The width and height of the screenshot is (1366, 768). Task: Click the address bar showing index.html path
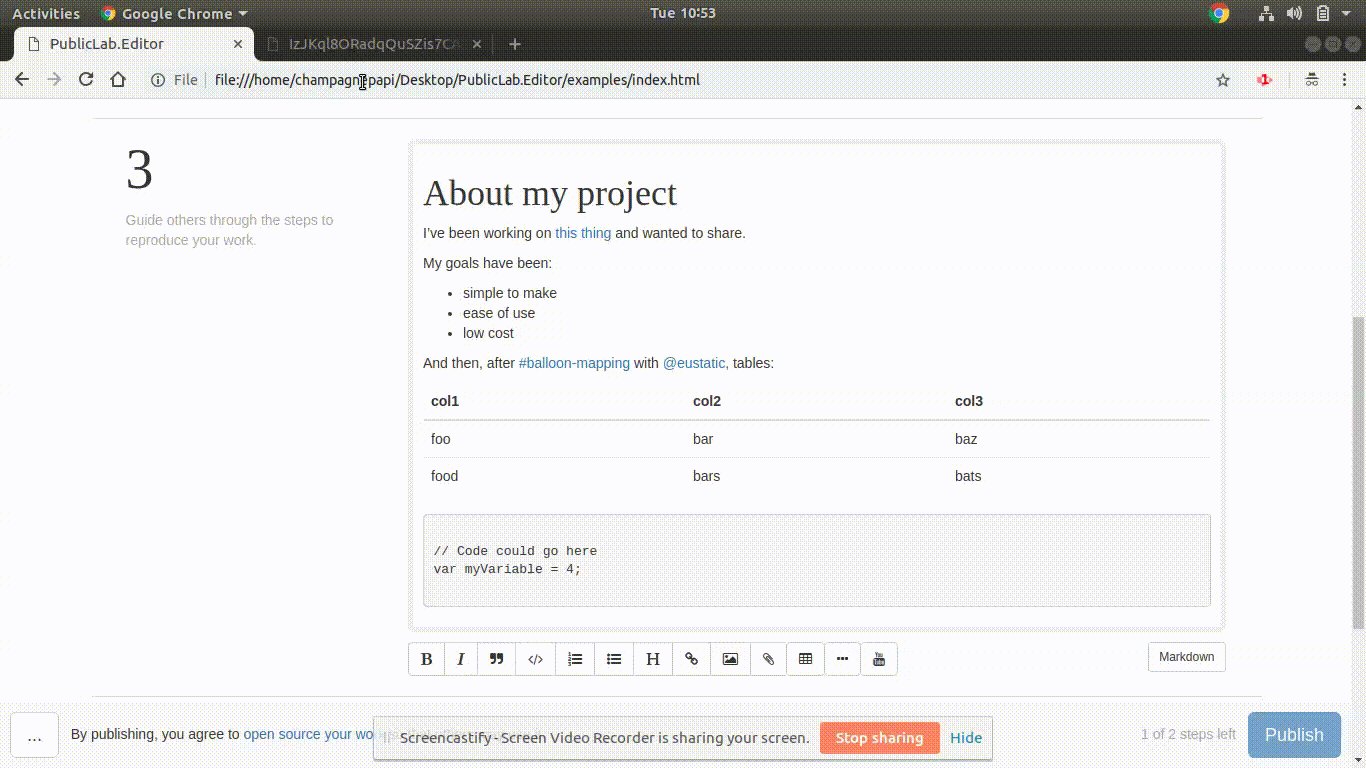point(456,80)
